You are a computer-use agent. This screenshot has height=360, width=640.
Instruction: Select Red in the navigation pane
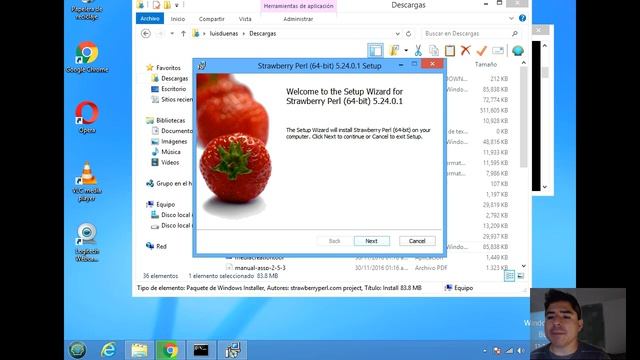coord(161,247)
